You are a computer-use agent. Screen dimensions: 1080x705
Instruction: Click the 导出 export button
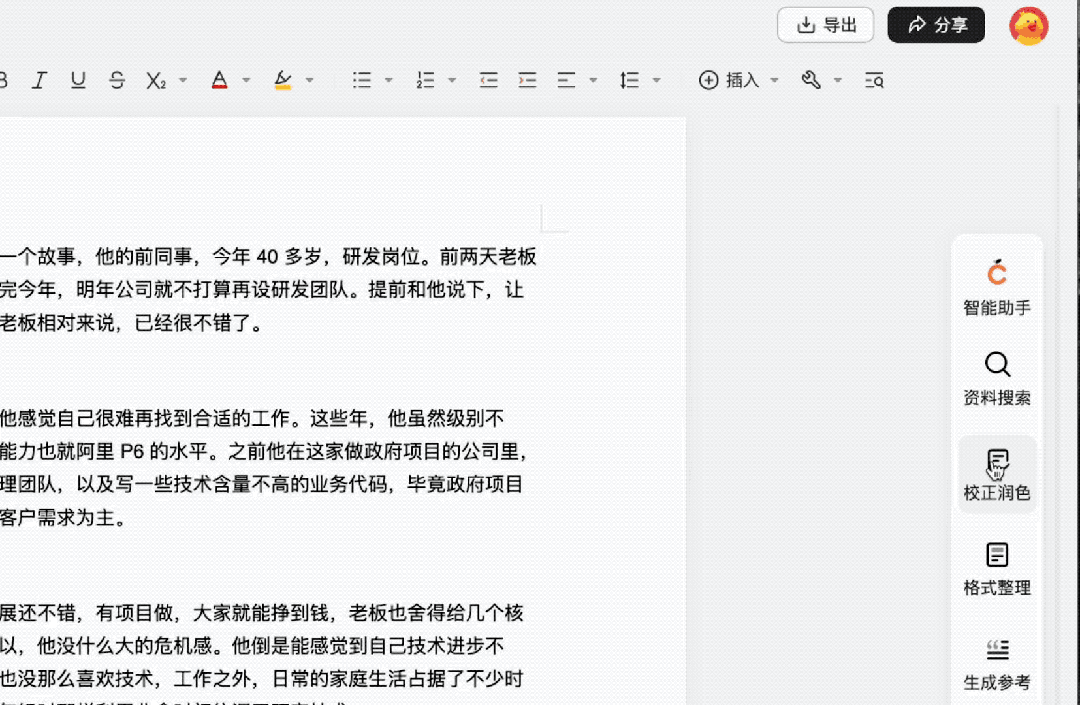826,25
